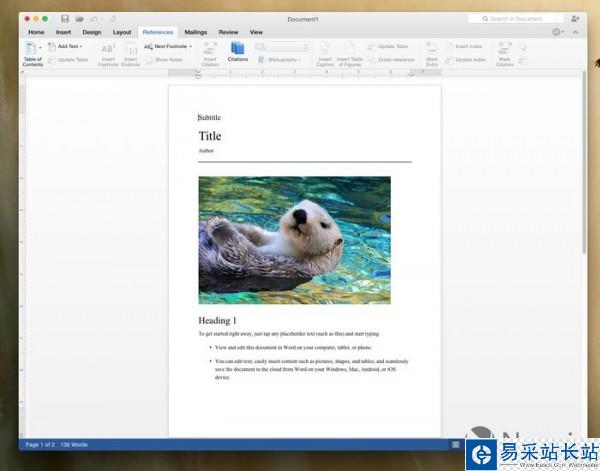Click the Open folder icon in title bar

click(x=79, y=19)
